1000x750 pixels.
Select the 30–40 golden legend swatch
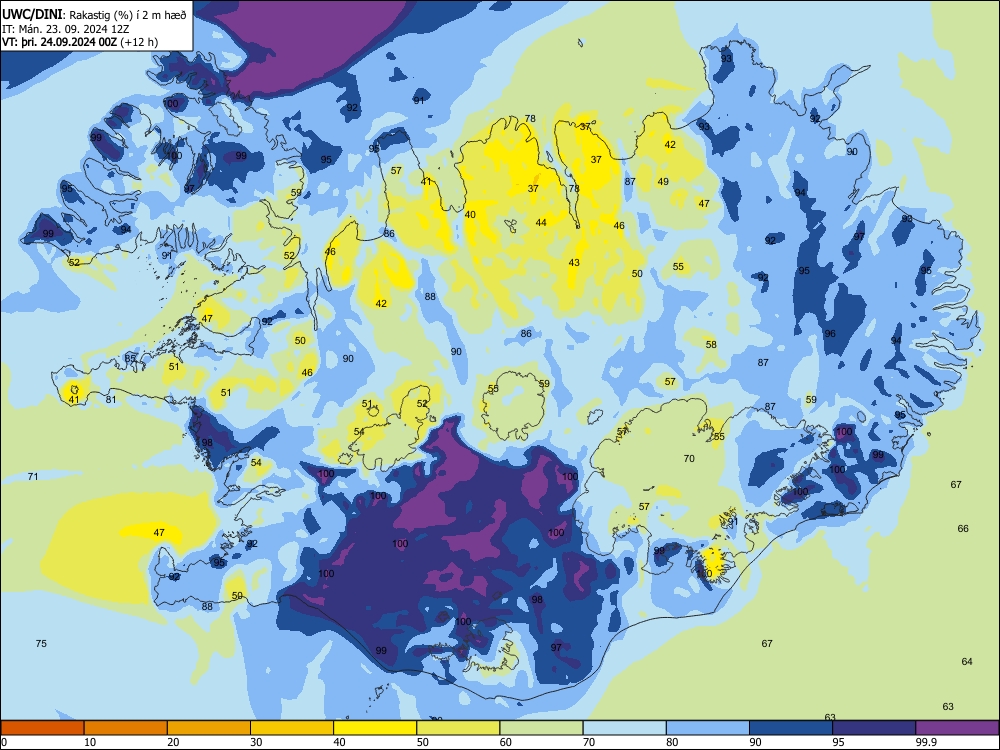coord(292,728)
